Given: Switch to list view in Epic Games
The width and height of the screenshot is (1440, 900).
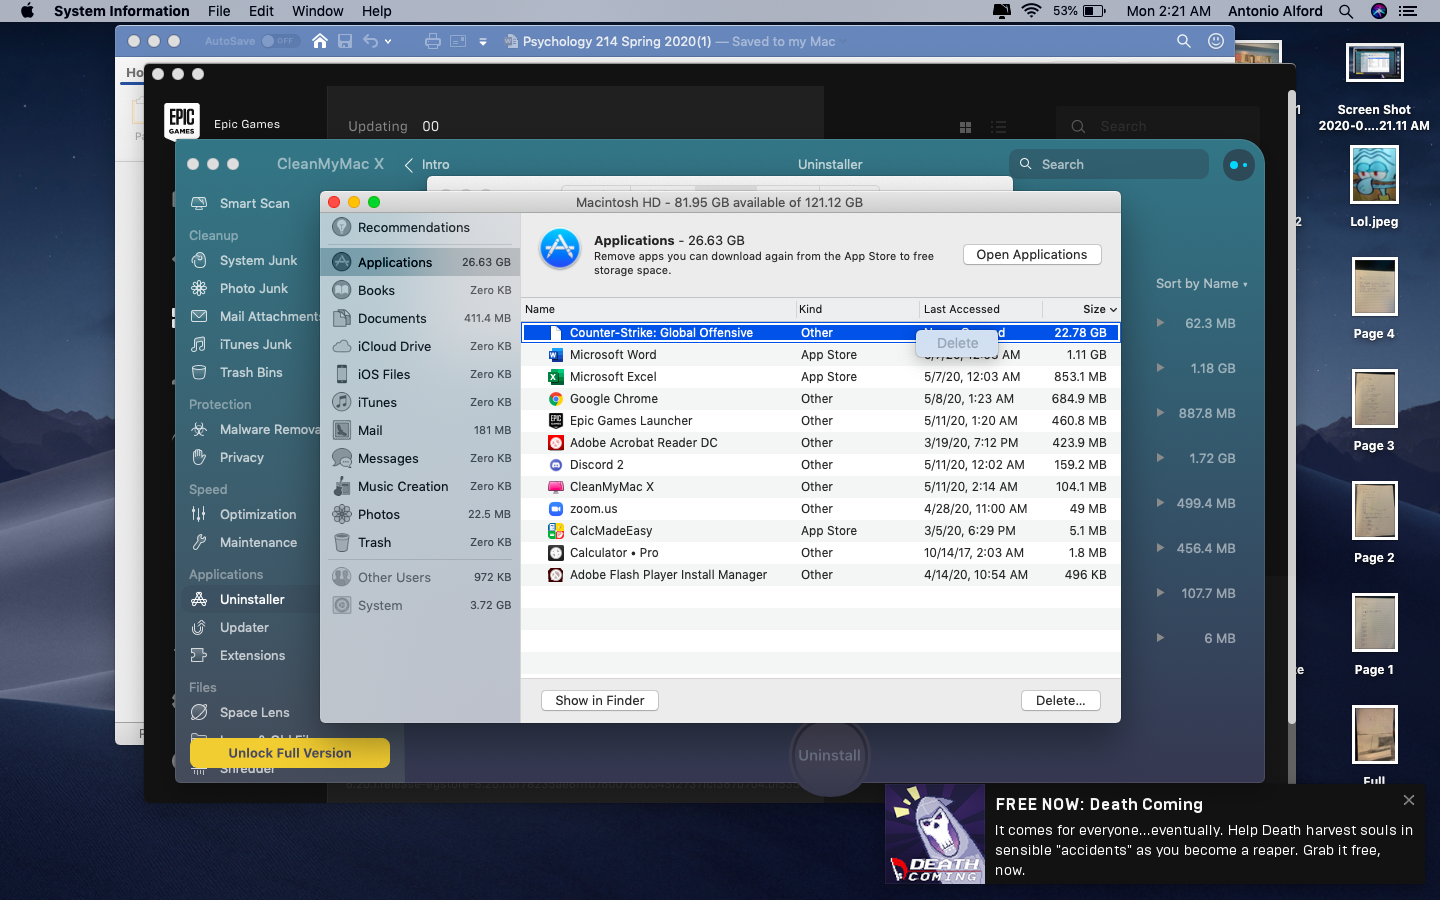Looking at the screenshot, I should click(998, 127).
